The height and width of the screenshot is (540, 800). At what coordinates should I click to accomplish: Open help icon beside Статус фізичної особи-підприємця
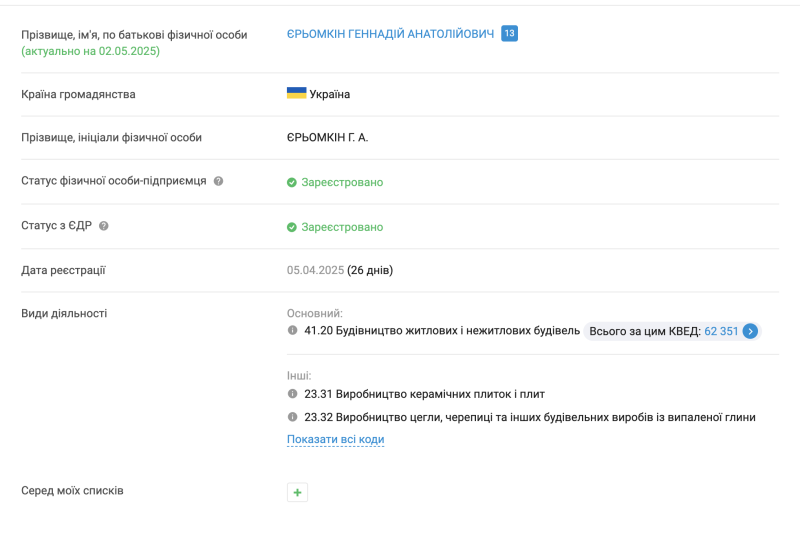click(218, 182)
